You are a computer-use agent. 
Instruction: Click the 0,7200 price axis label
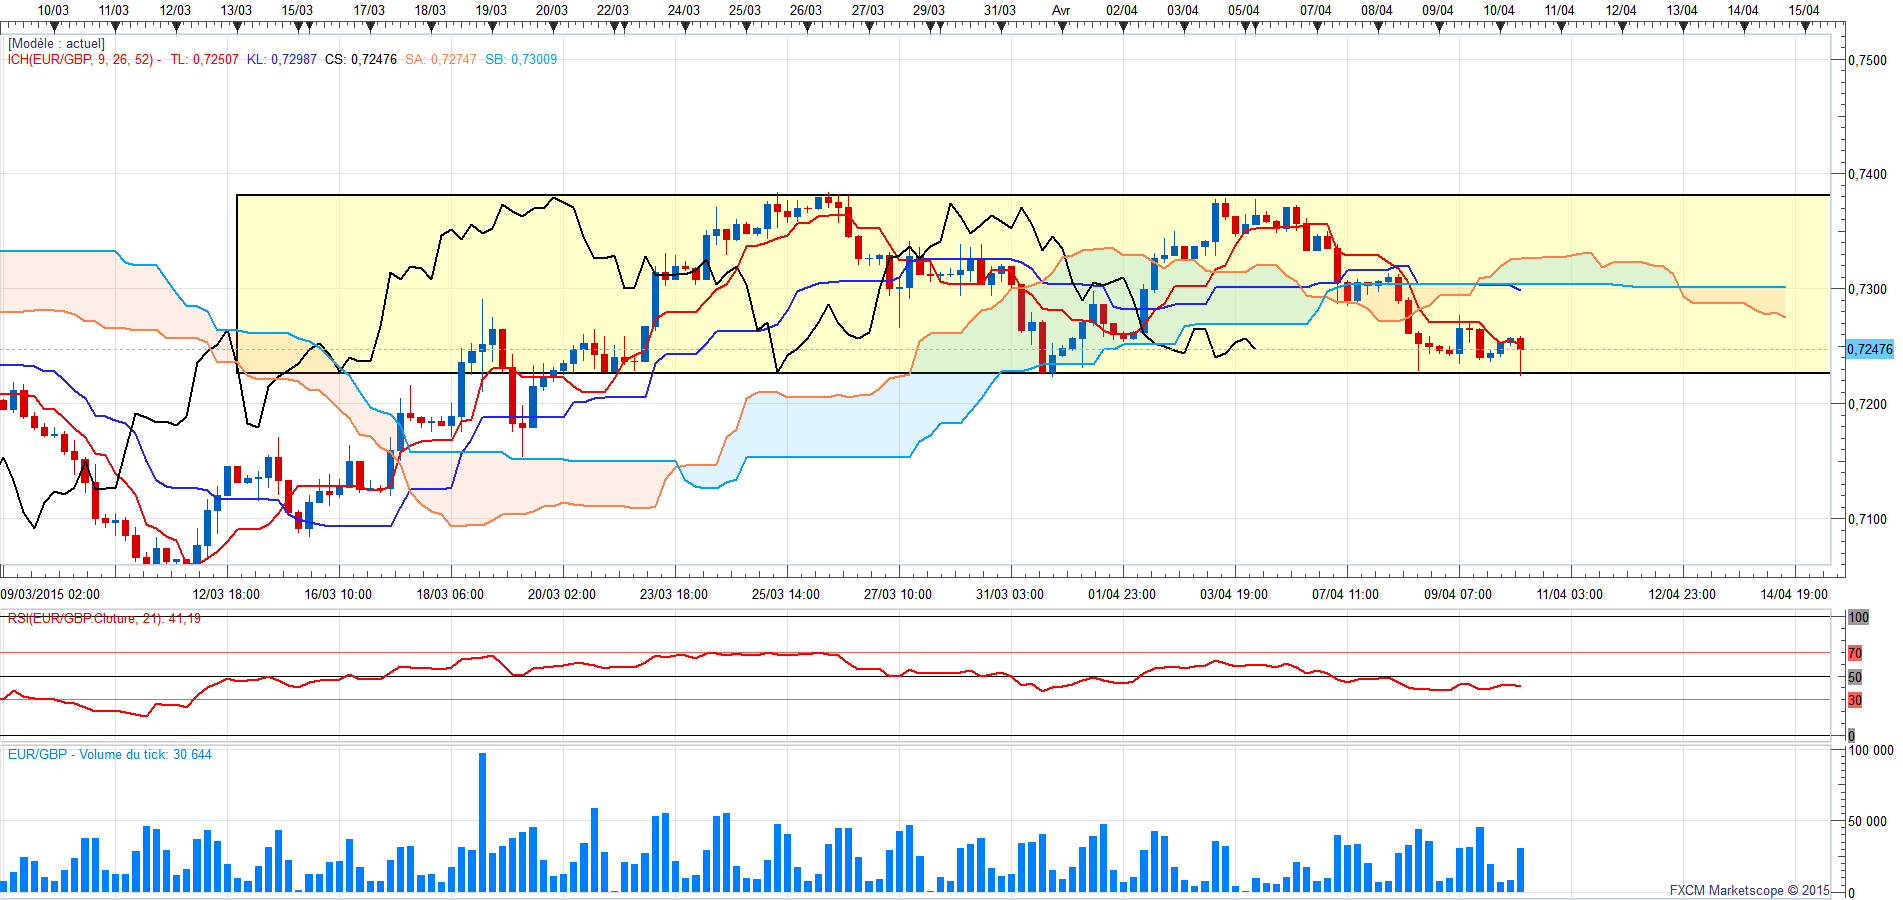(1868, 404)
